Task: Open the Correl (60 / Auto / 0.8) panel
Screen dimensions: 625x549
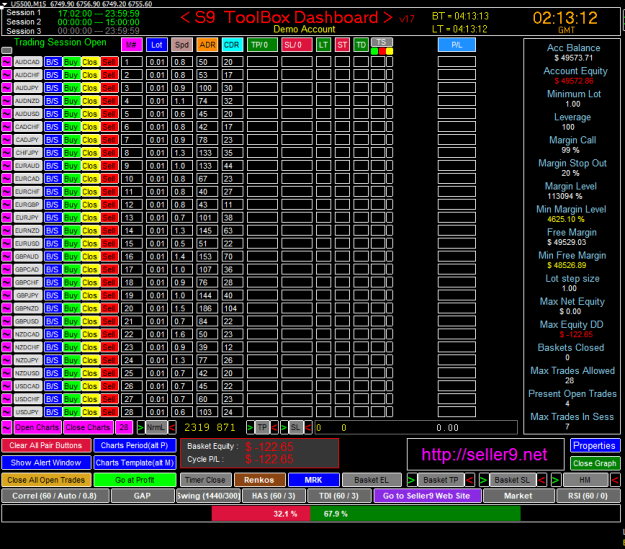Action: [x=55, y=496]
